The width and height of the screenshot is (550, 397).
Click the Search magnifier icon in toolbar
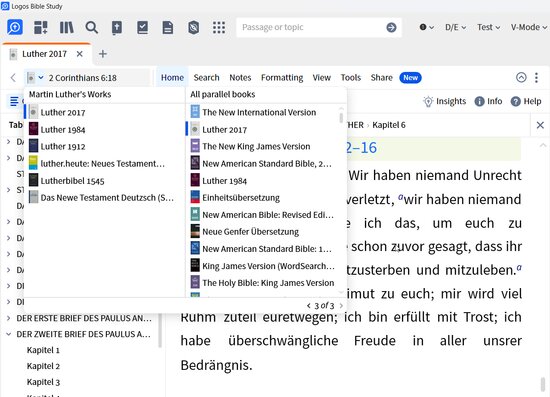pos(92,27)
